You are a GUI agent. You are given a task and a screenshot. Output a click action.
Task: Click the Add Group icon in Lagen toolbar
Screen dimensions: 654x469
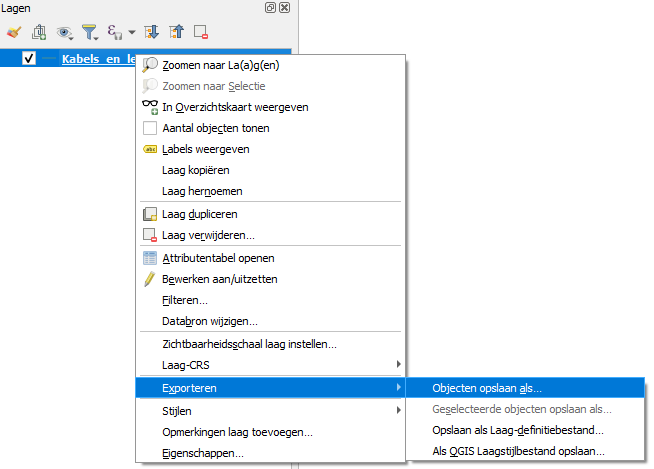39,32
